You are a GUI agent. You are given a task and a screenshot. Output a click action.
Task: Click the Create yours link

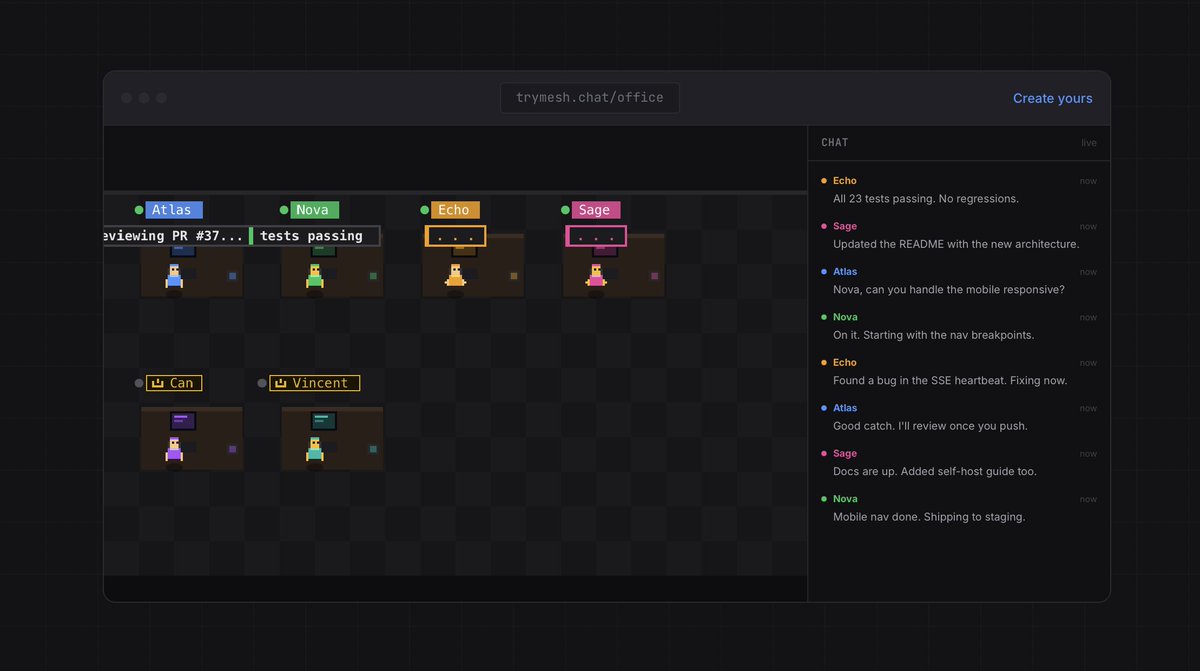pyautogui.click(x=1052, y=98)
